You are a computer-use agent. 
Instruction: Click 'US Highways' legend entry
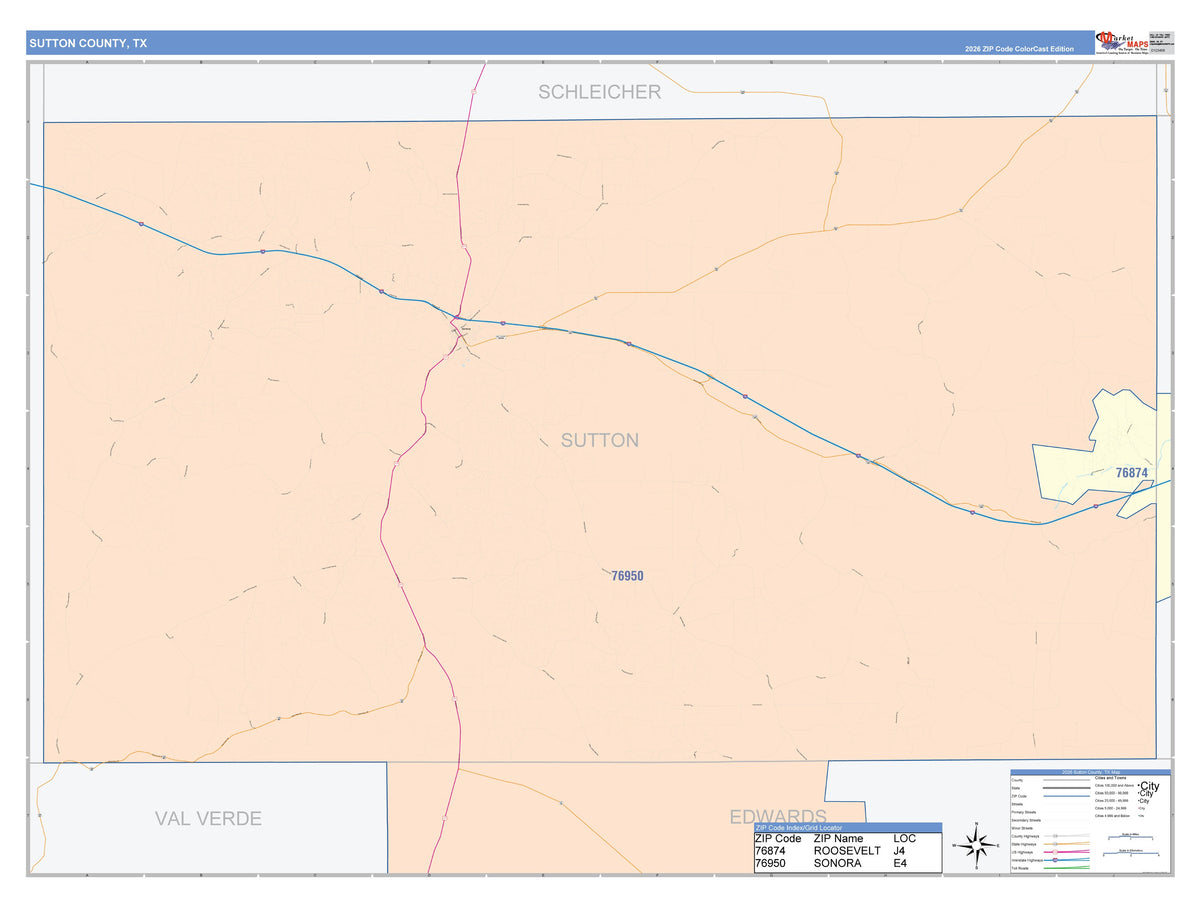(1022, 852)
